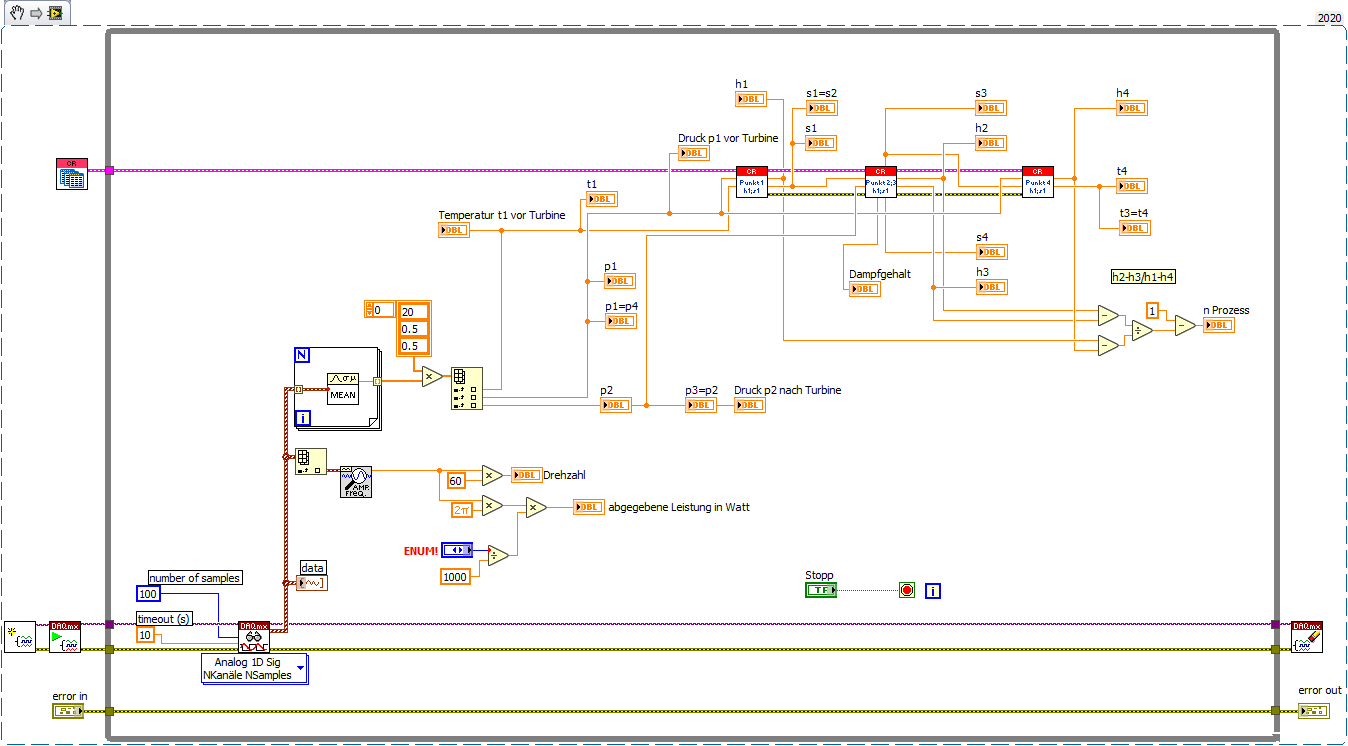Select the Druck p2 nach Turbine indicator

[x=750, y=405]
